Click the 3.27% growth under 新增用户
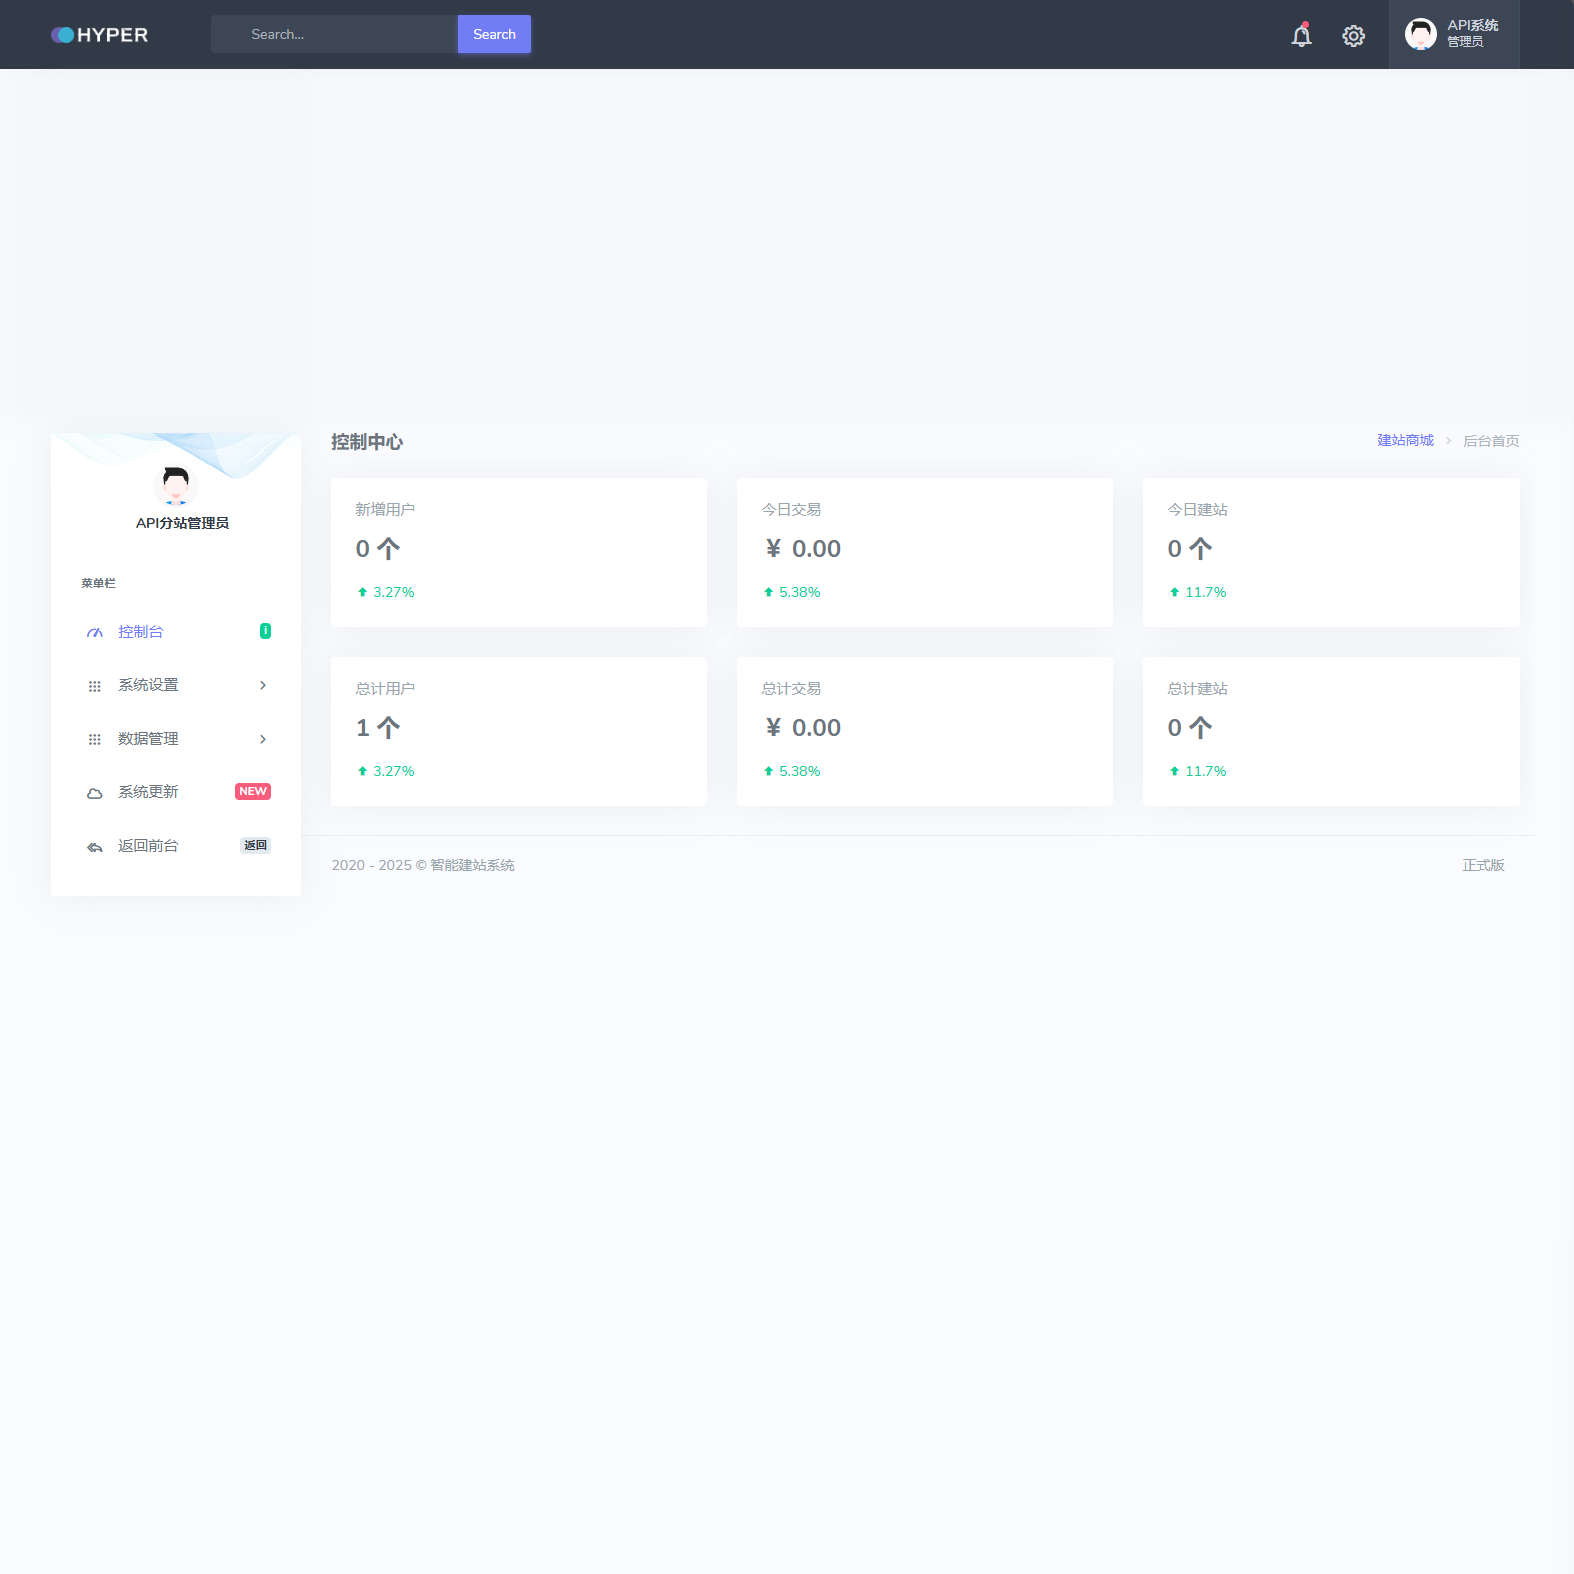 [386, 592]
